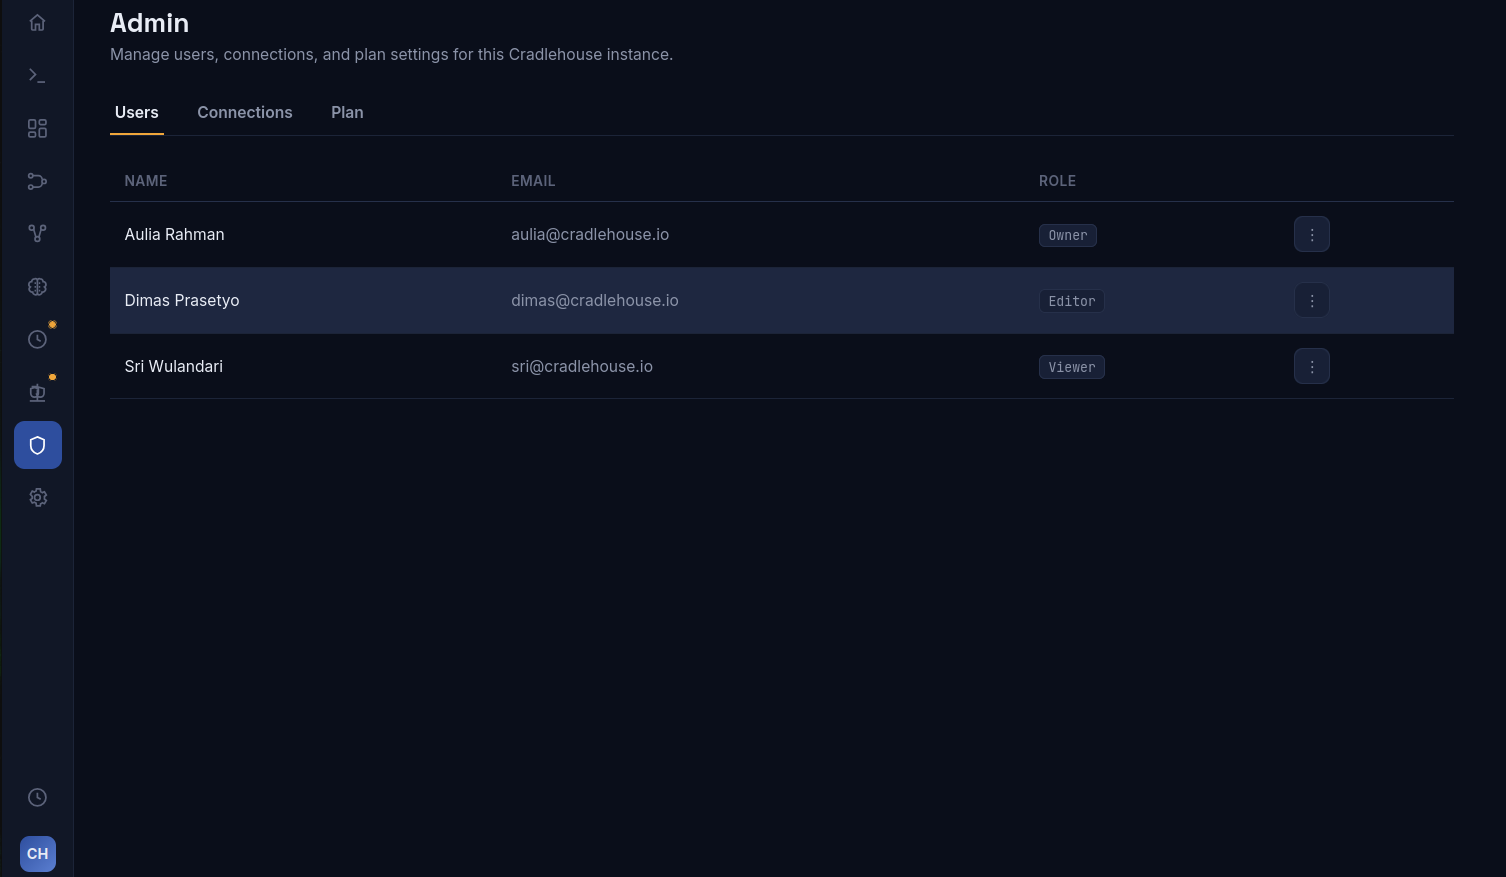Select the name Dimas Prasetyo
Screen dimensions: 1506x877
182,300
